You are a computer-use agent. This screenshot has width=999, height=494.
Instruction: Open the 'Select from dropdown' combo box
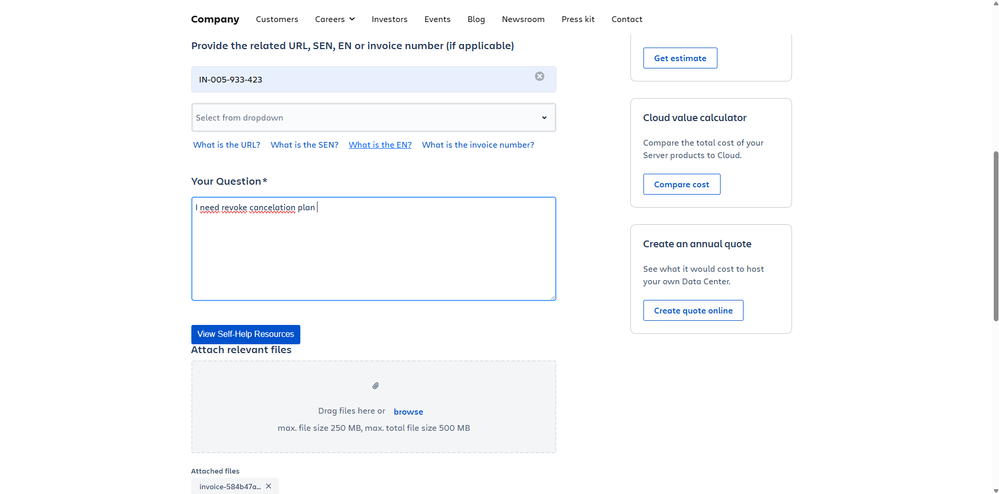tap(373, 118)
